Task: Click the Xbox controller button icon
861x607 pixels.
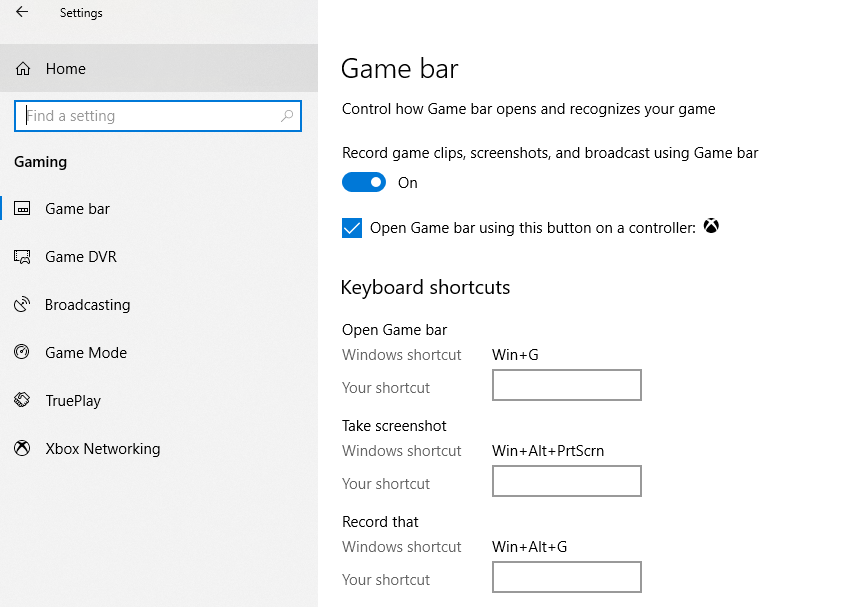Action: tap(711, 226)
